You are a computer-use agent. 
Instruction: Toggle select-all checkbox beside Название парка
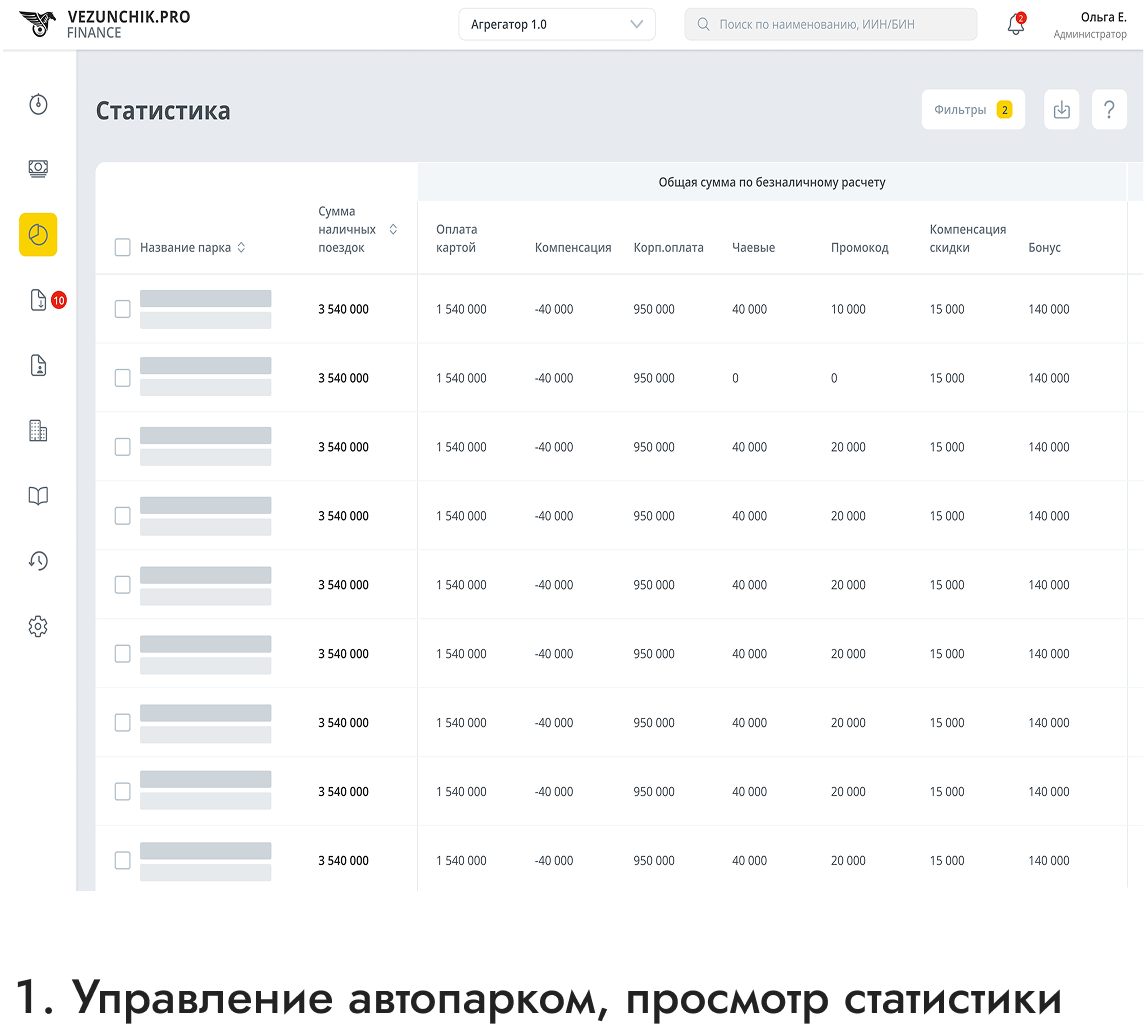pos(122,248)
